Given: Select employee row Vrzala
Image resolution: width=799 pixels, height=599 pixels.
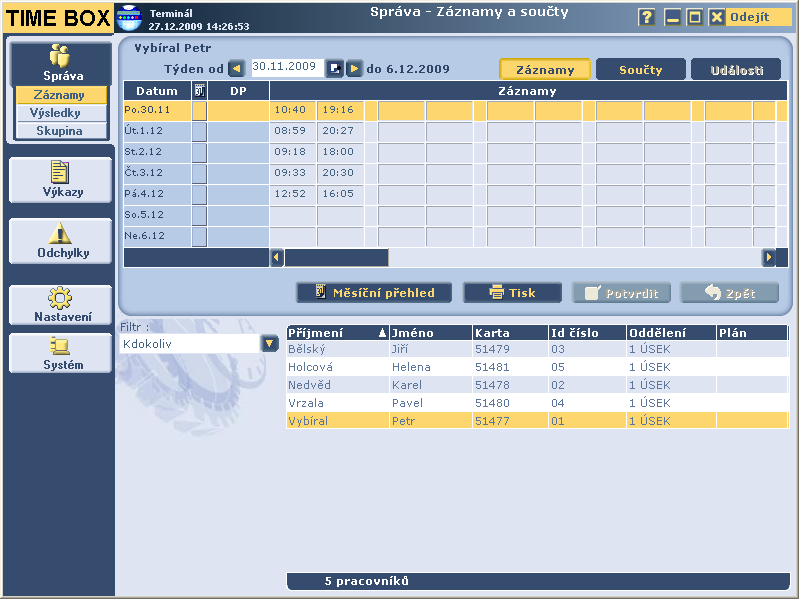Looking at the screenshot, I should (538, 403).
